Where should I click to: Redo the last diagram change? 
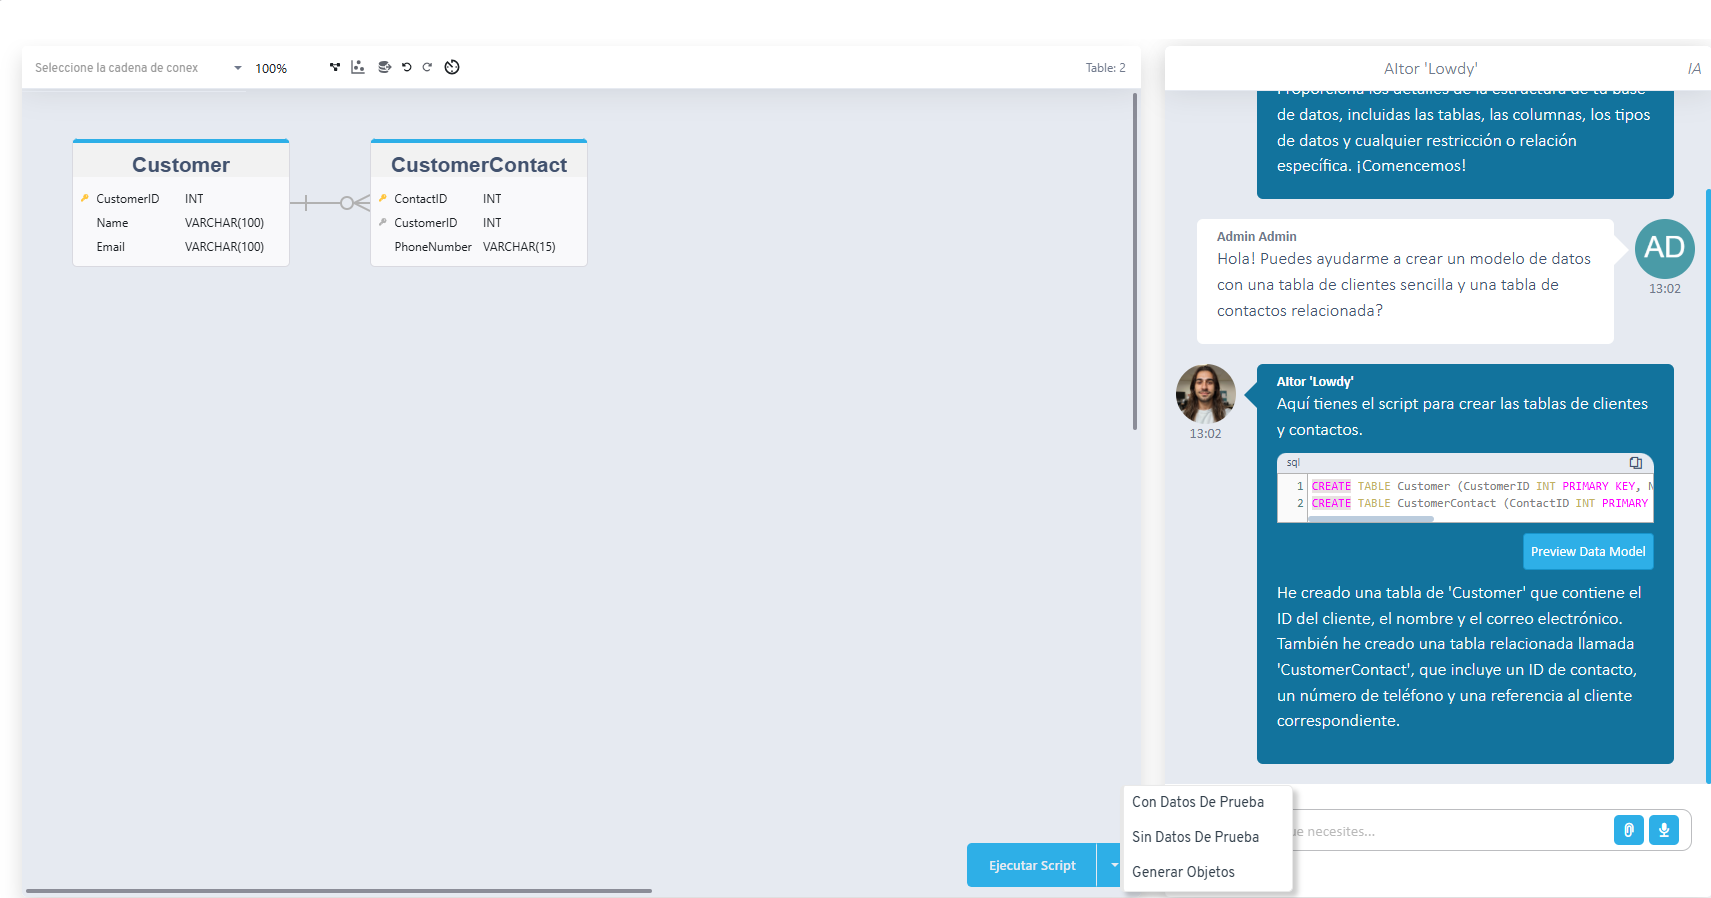click(x=427, y=67)
